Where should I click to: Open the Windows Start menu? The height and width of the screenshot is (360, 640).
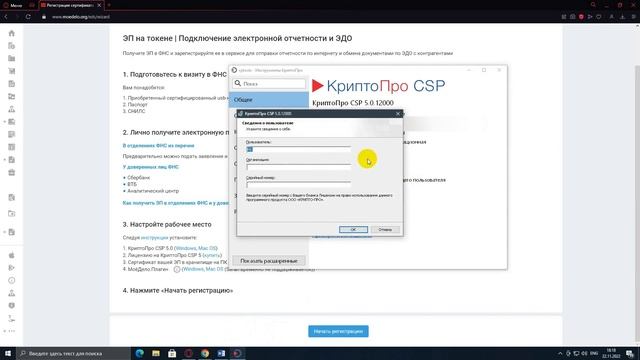(8, 353)
